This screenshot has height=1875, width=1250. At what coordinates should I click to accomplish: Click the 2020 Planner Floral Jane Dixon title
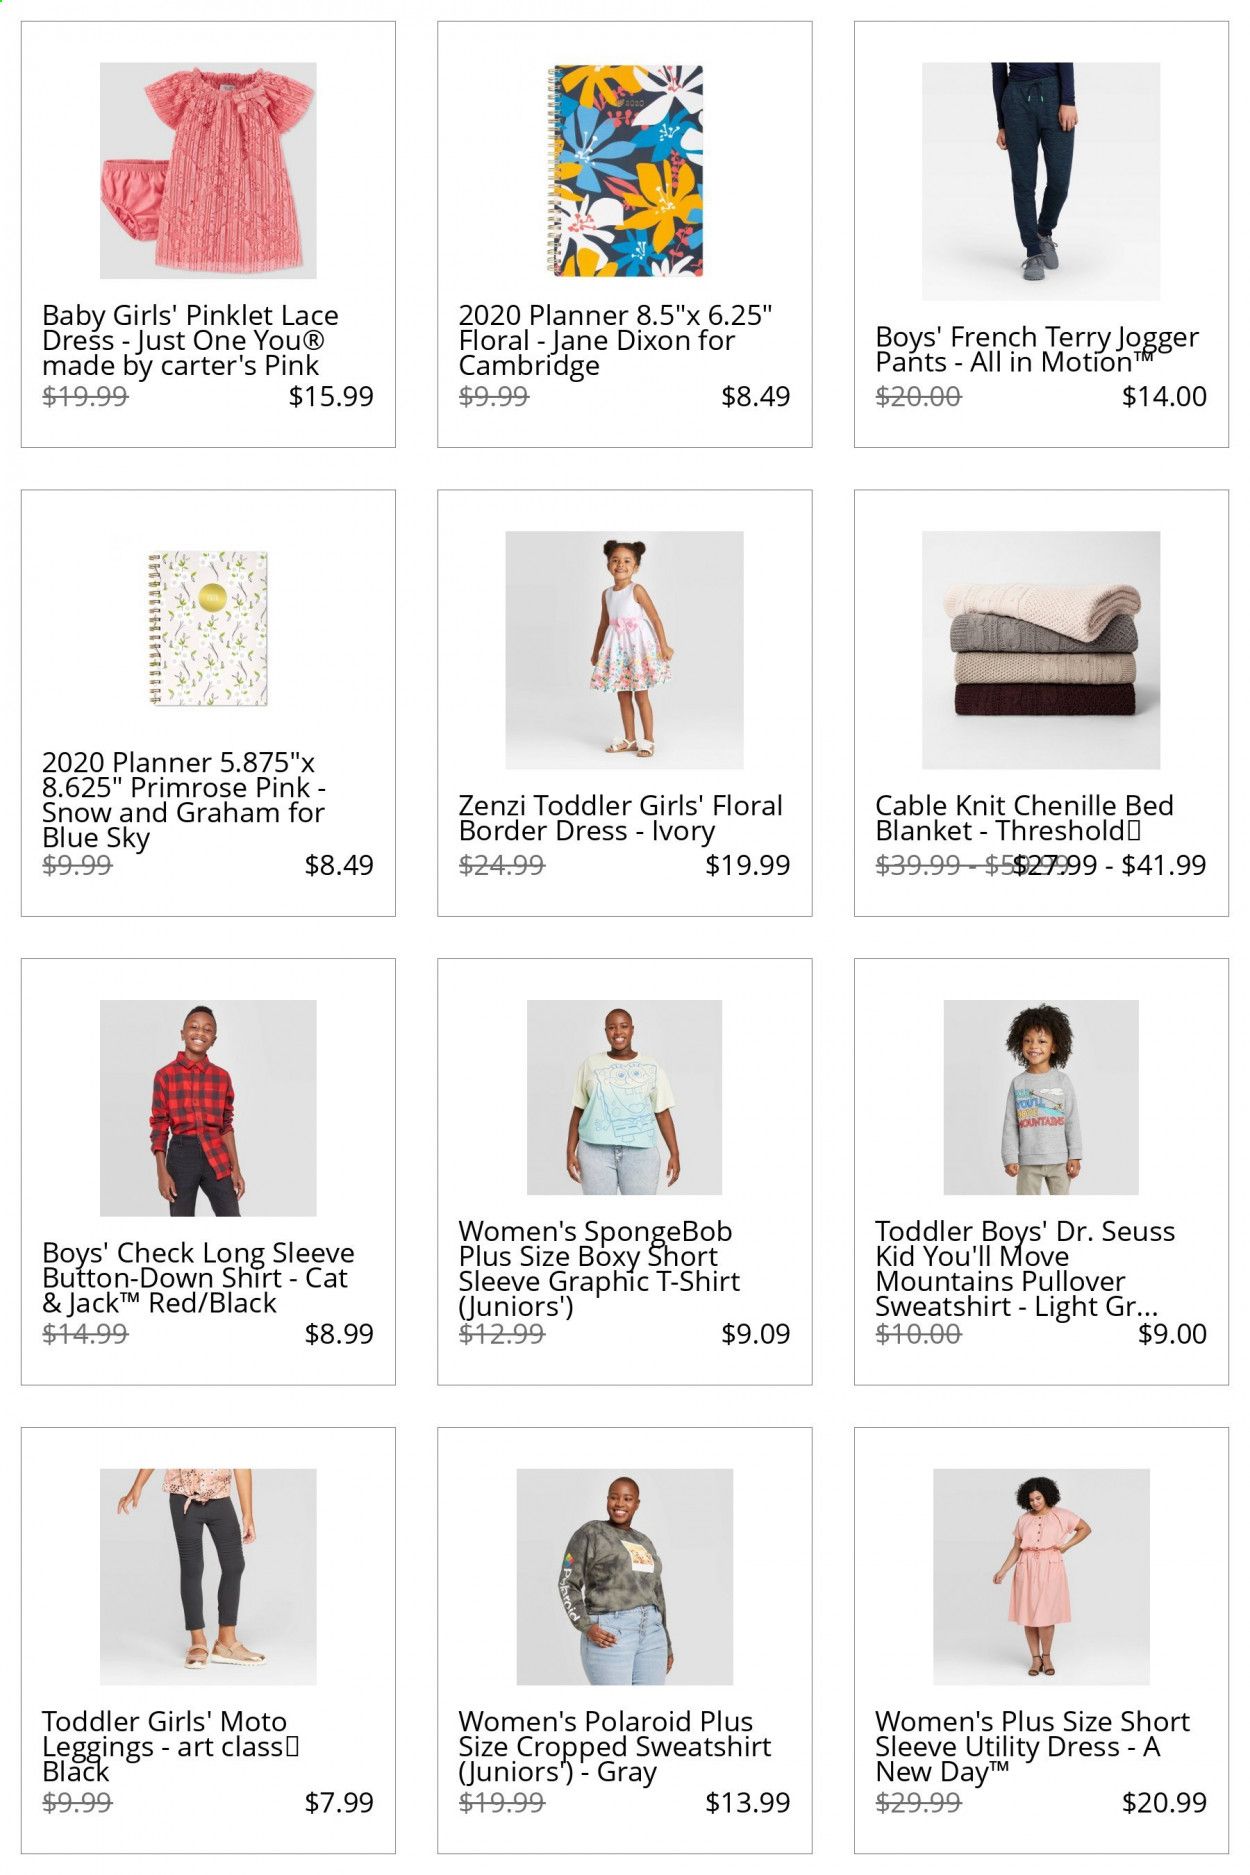point(615,341)
